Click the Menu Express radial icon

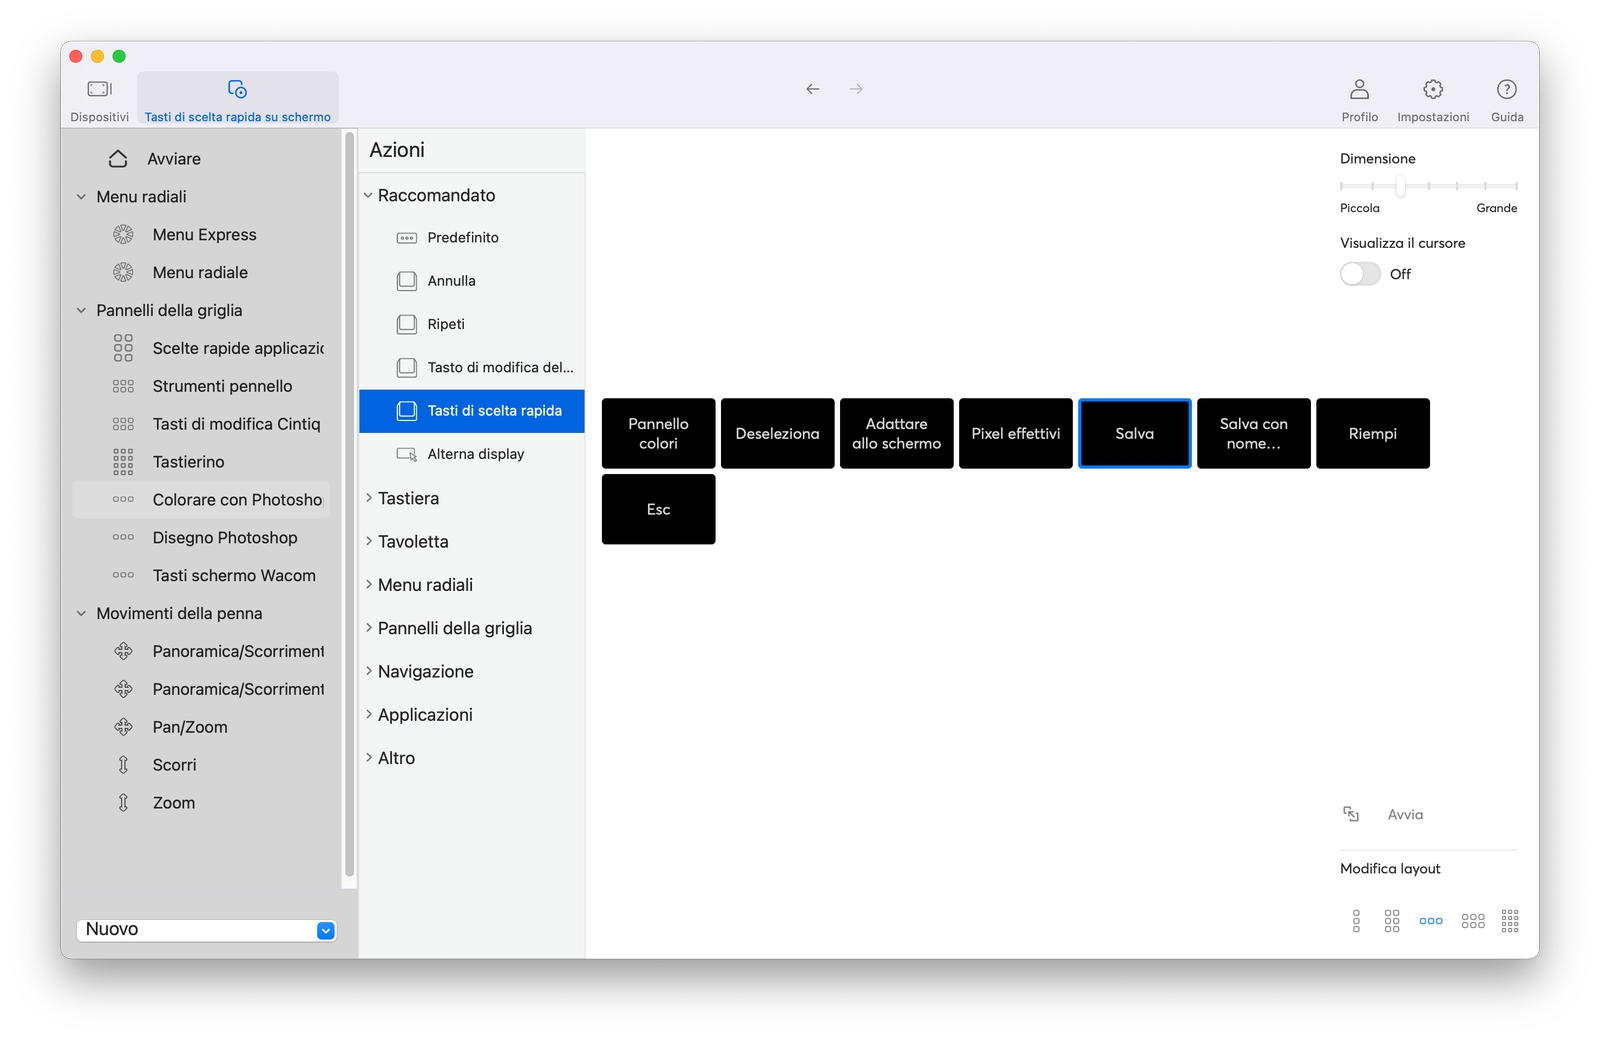[x=123, y=234]
